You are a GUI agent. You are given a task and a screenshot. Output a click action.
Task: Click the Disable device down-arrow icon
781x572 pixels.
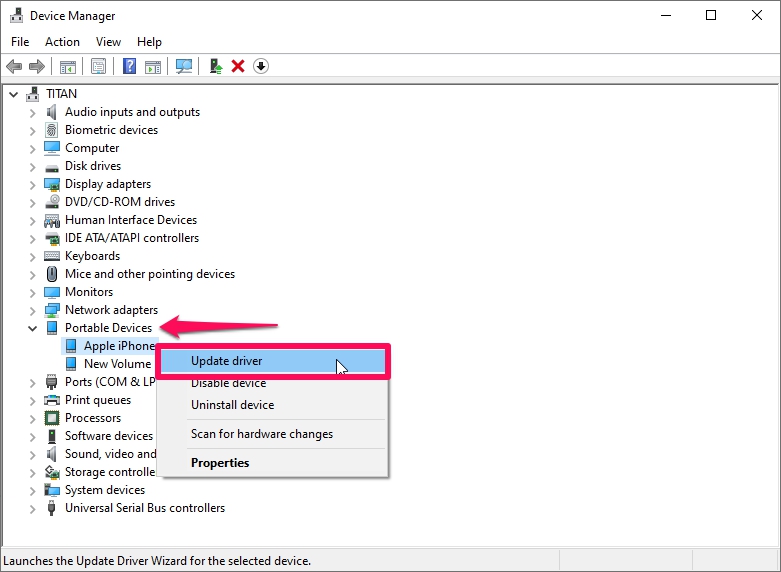pyautogui.click(x=261, y=66)
